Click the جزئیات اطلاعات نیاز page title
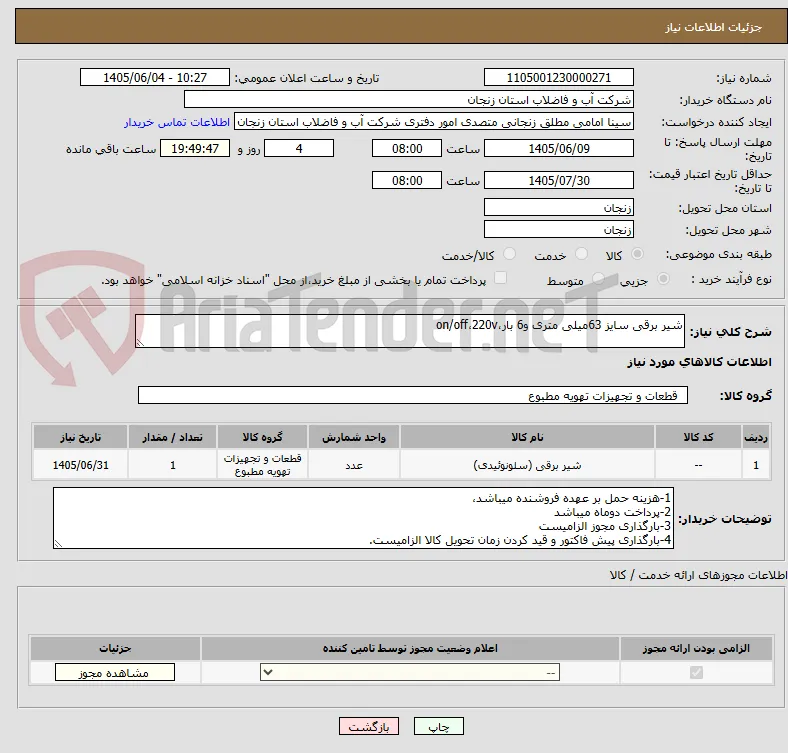 [x=714, y=27]
